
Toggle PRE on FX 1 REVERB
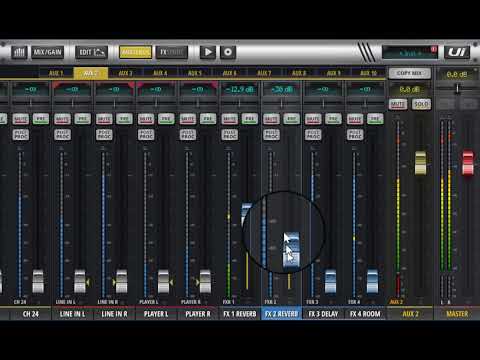[250, 119]
